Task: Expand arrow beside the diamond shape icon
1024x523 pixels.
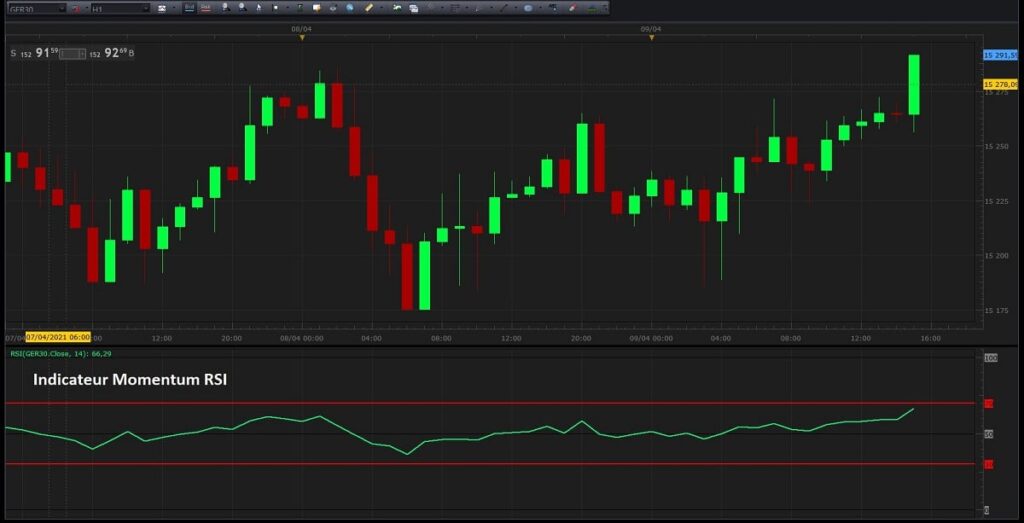Action: [x=442, y=8]
